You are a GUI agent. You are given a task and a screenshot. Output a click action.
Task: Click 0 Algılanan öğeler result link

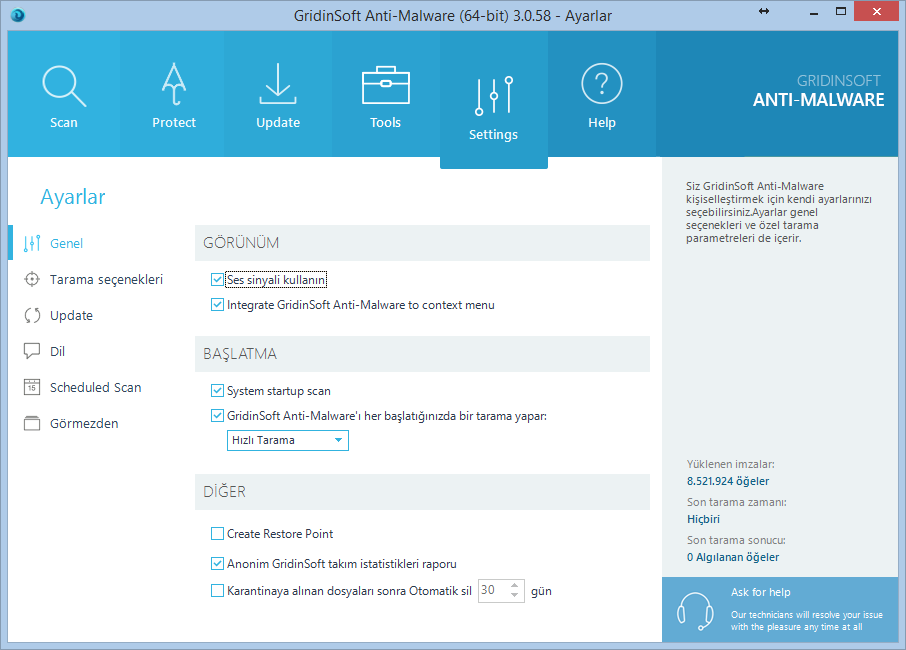[733, 557]
